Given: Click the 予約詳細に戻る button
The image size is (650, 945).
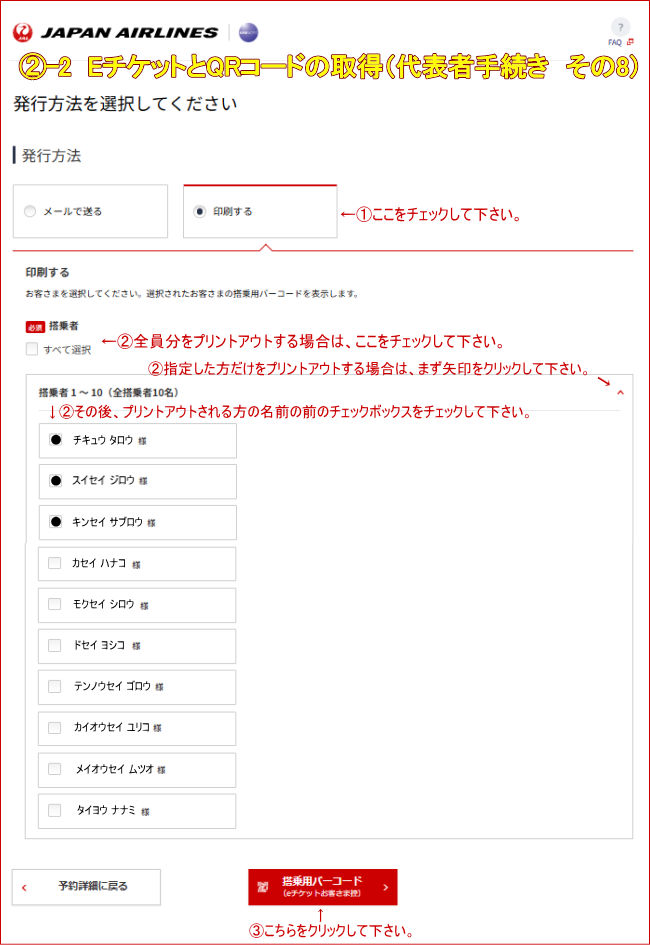Looking at the screenshot, I should click(85, 887).
